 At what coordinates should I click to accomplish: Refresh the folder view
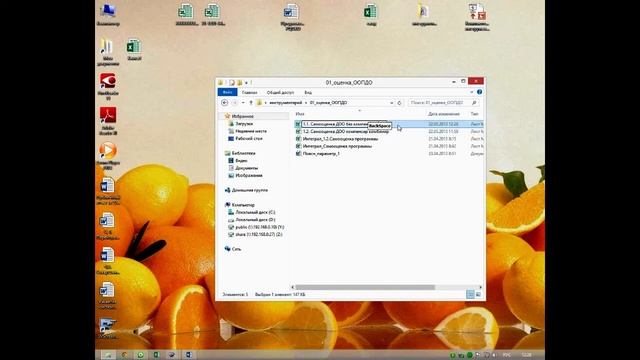click(400, 103)
